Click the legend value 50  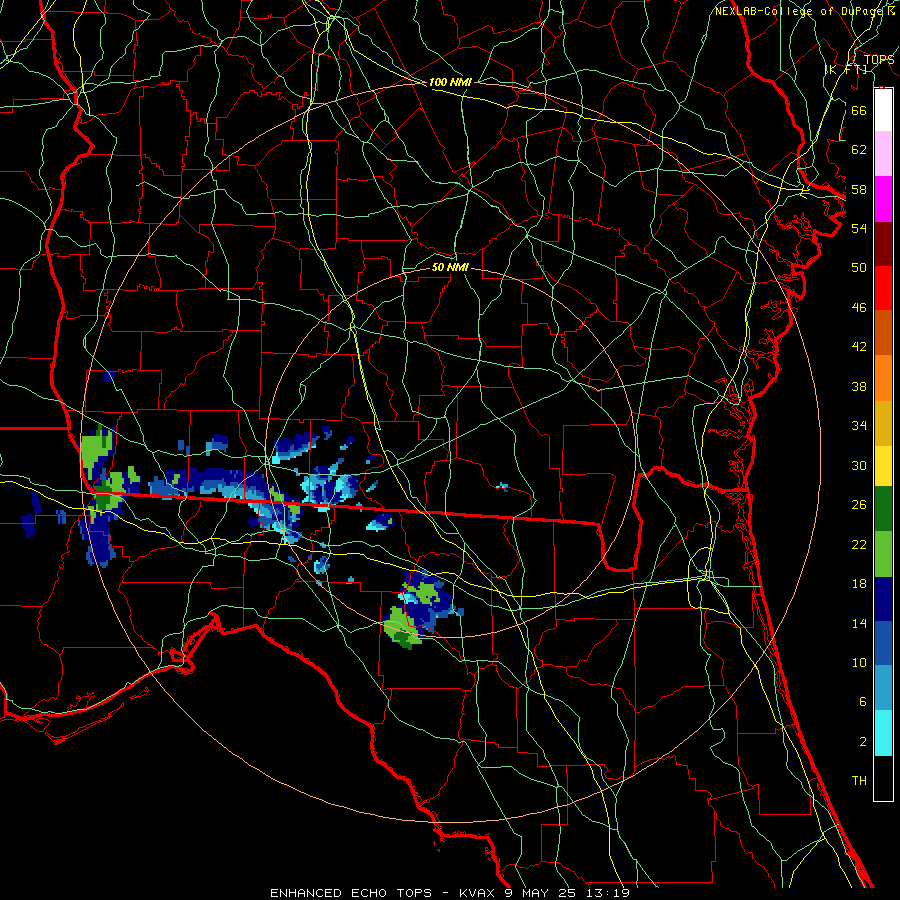[x=859, y=267]
